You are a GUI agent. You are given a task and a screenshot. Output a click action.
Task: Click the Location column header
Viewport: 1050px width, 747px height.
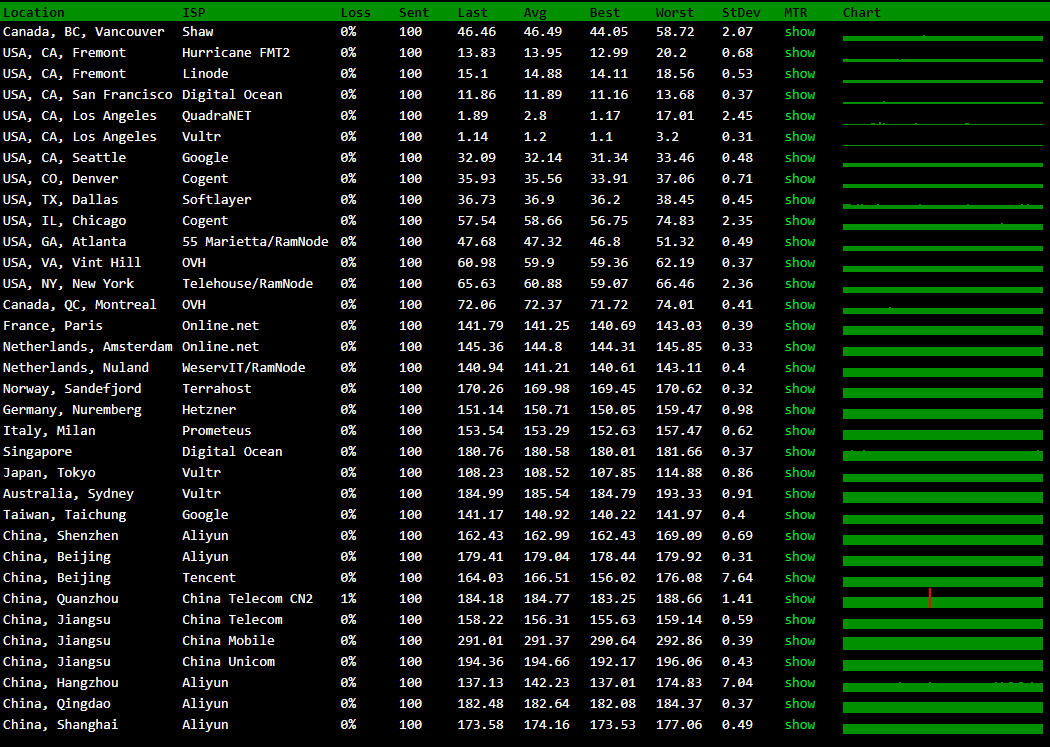[x=33, y=13]
